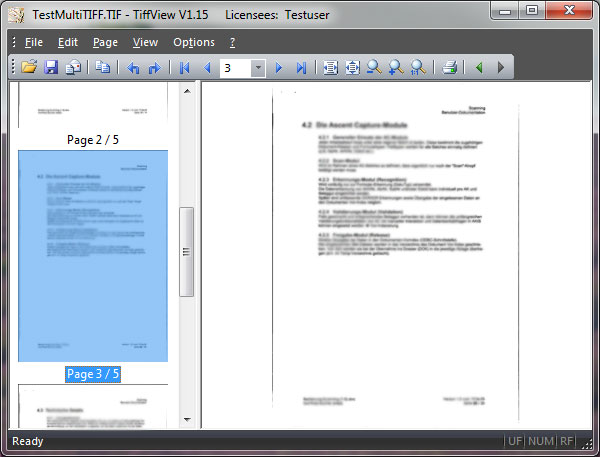Click the thumbnail scrollbar down arrow
This screenshot has width=600, height=457.
click(186, 420)
